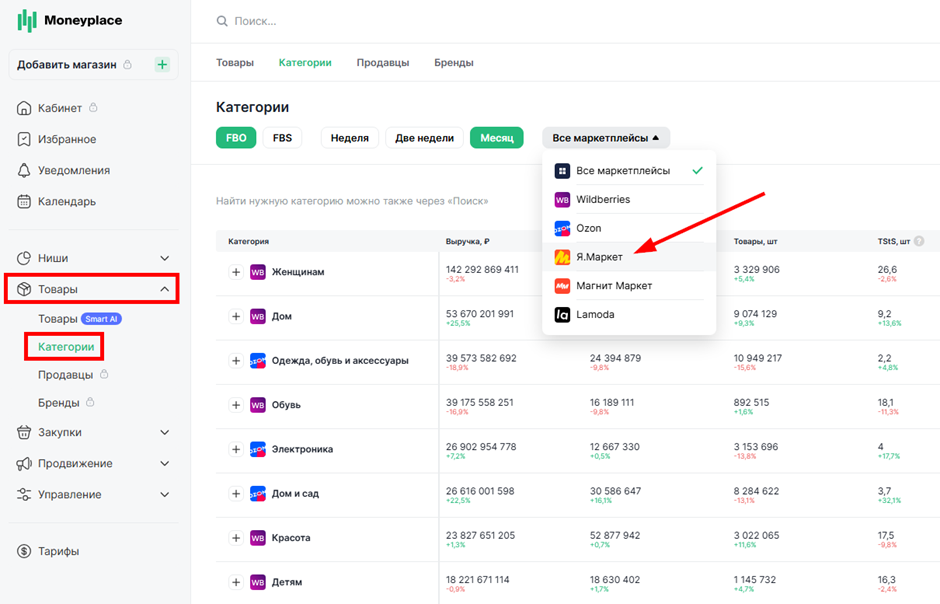
Task: Sort by Товары, шт column header
Action: [755, 241]
